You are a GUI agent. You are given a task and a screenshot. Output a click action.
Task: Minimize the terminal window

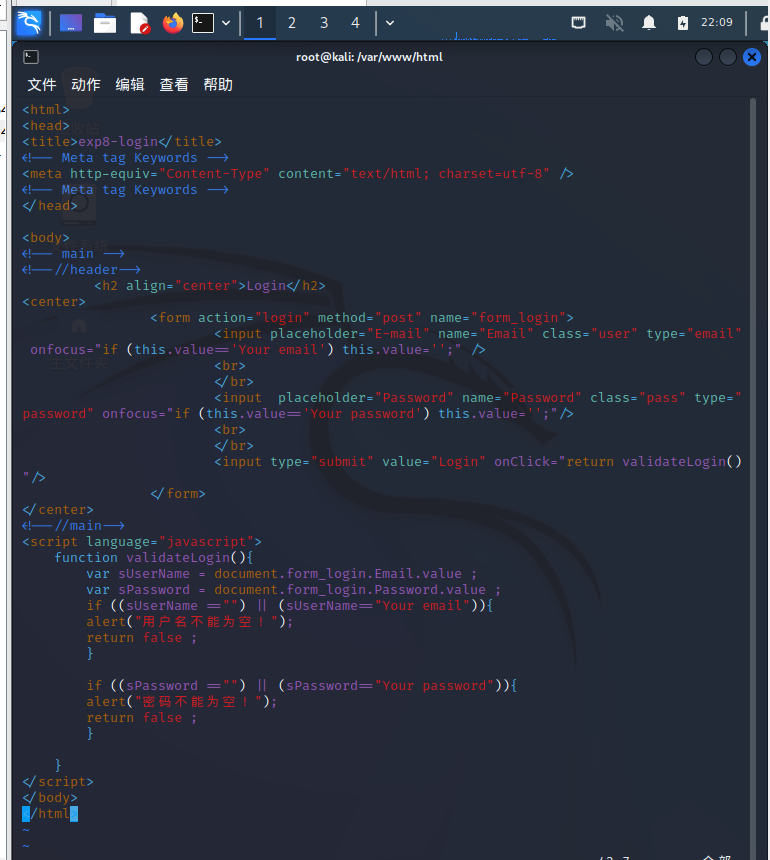click(x=704, y=57)
